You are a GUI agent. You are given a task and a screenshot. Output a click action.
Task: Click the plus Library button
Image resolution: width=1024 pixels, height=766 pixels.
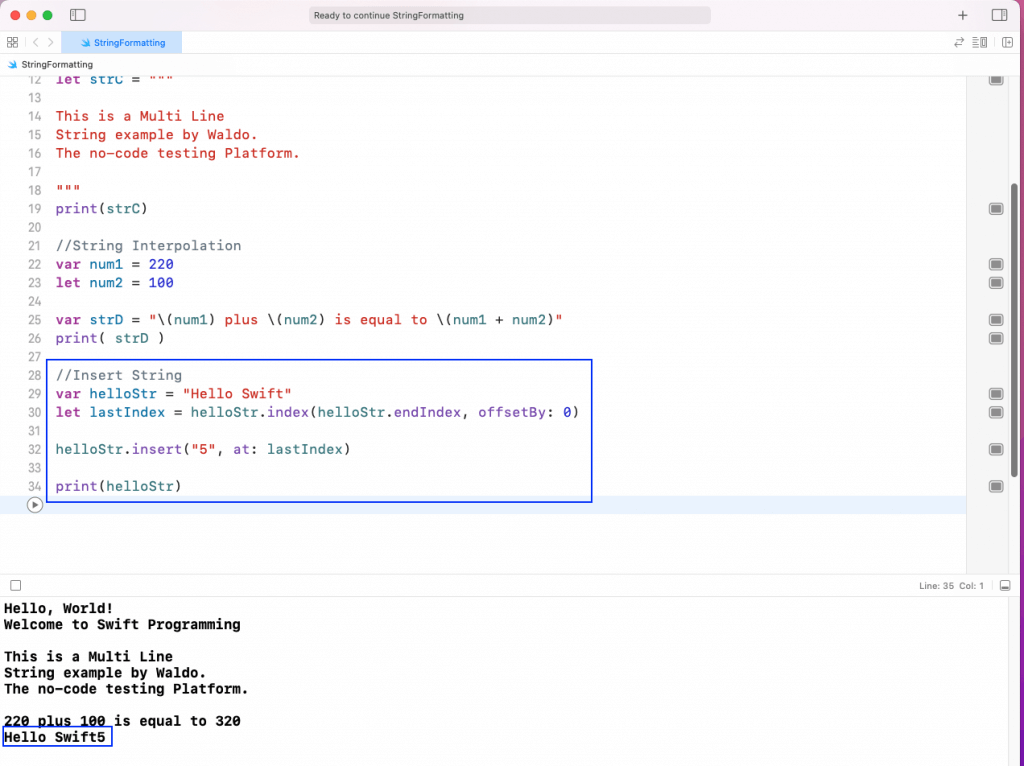point(963,15)
